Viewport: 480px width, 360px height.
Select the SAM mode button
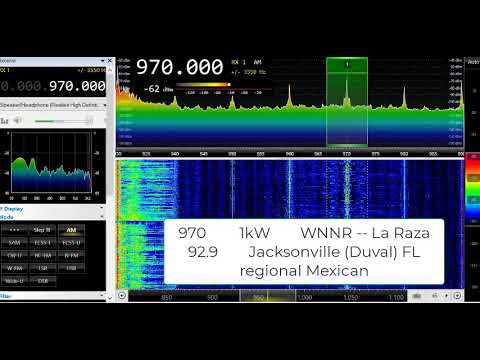[x=14, y=243]
